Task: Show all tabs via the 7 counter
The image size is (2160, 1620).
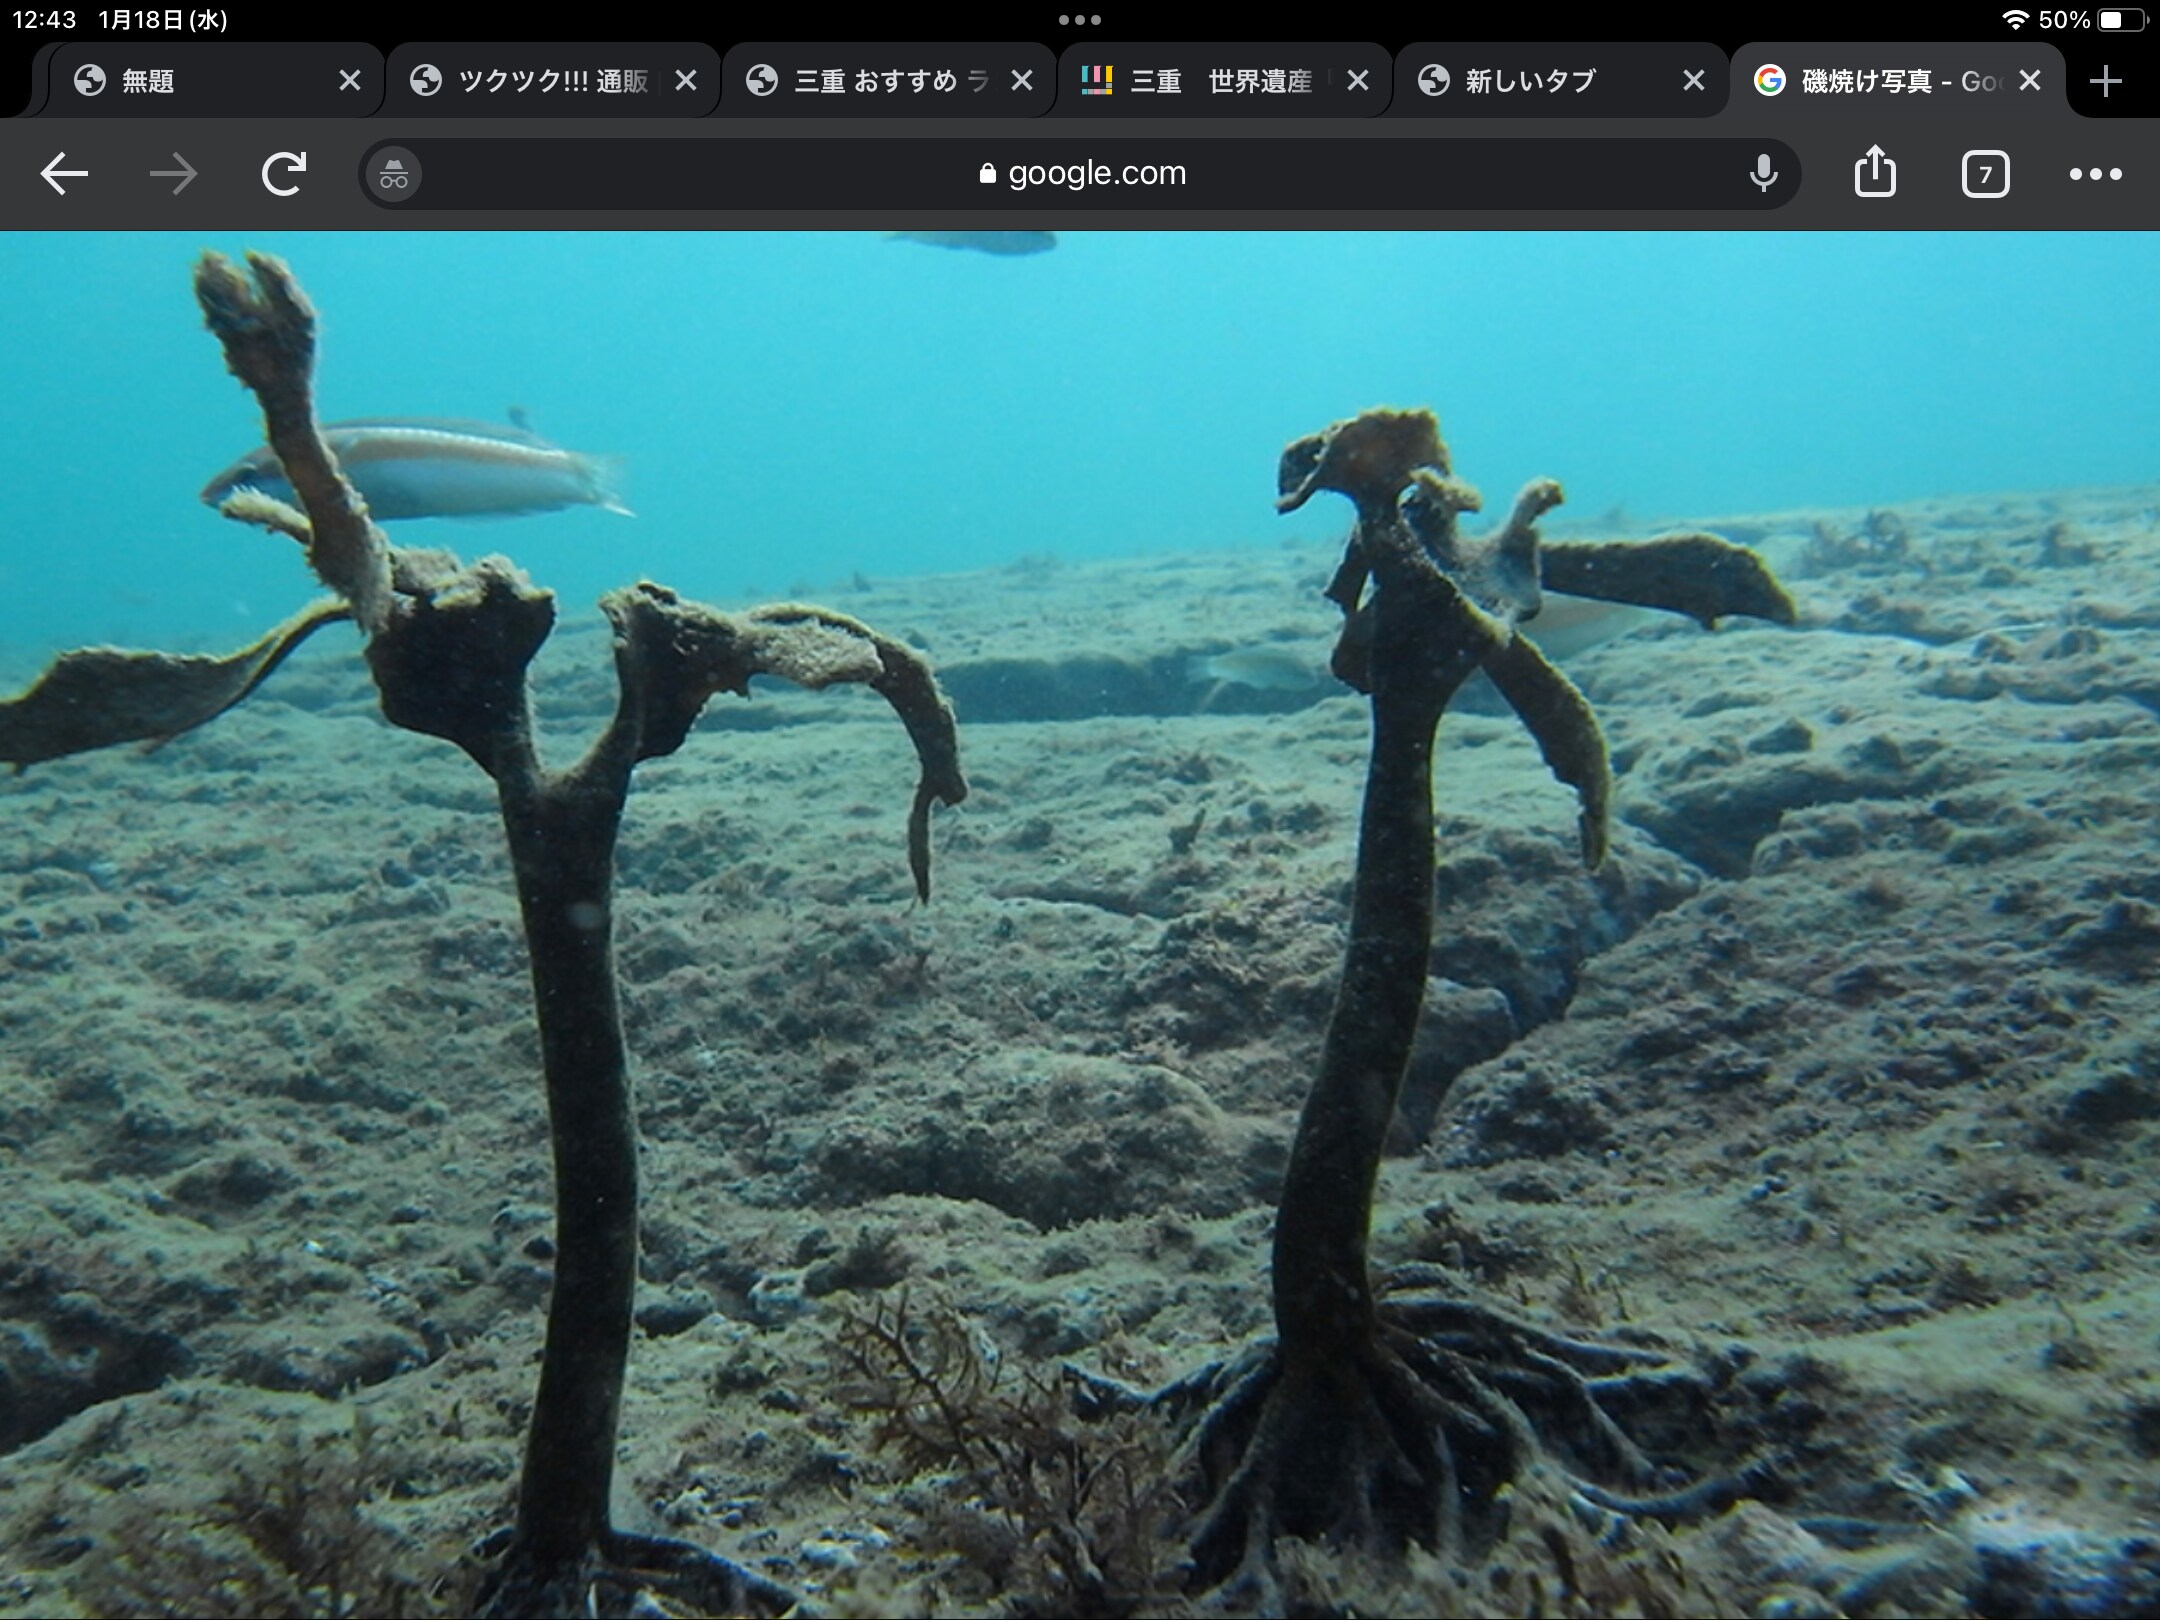Action: [x=1985, y=175]
